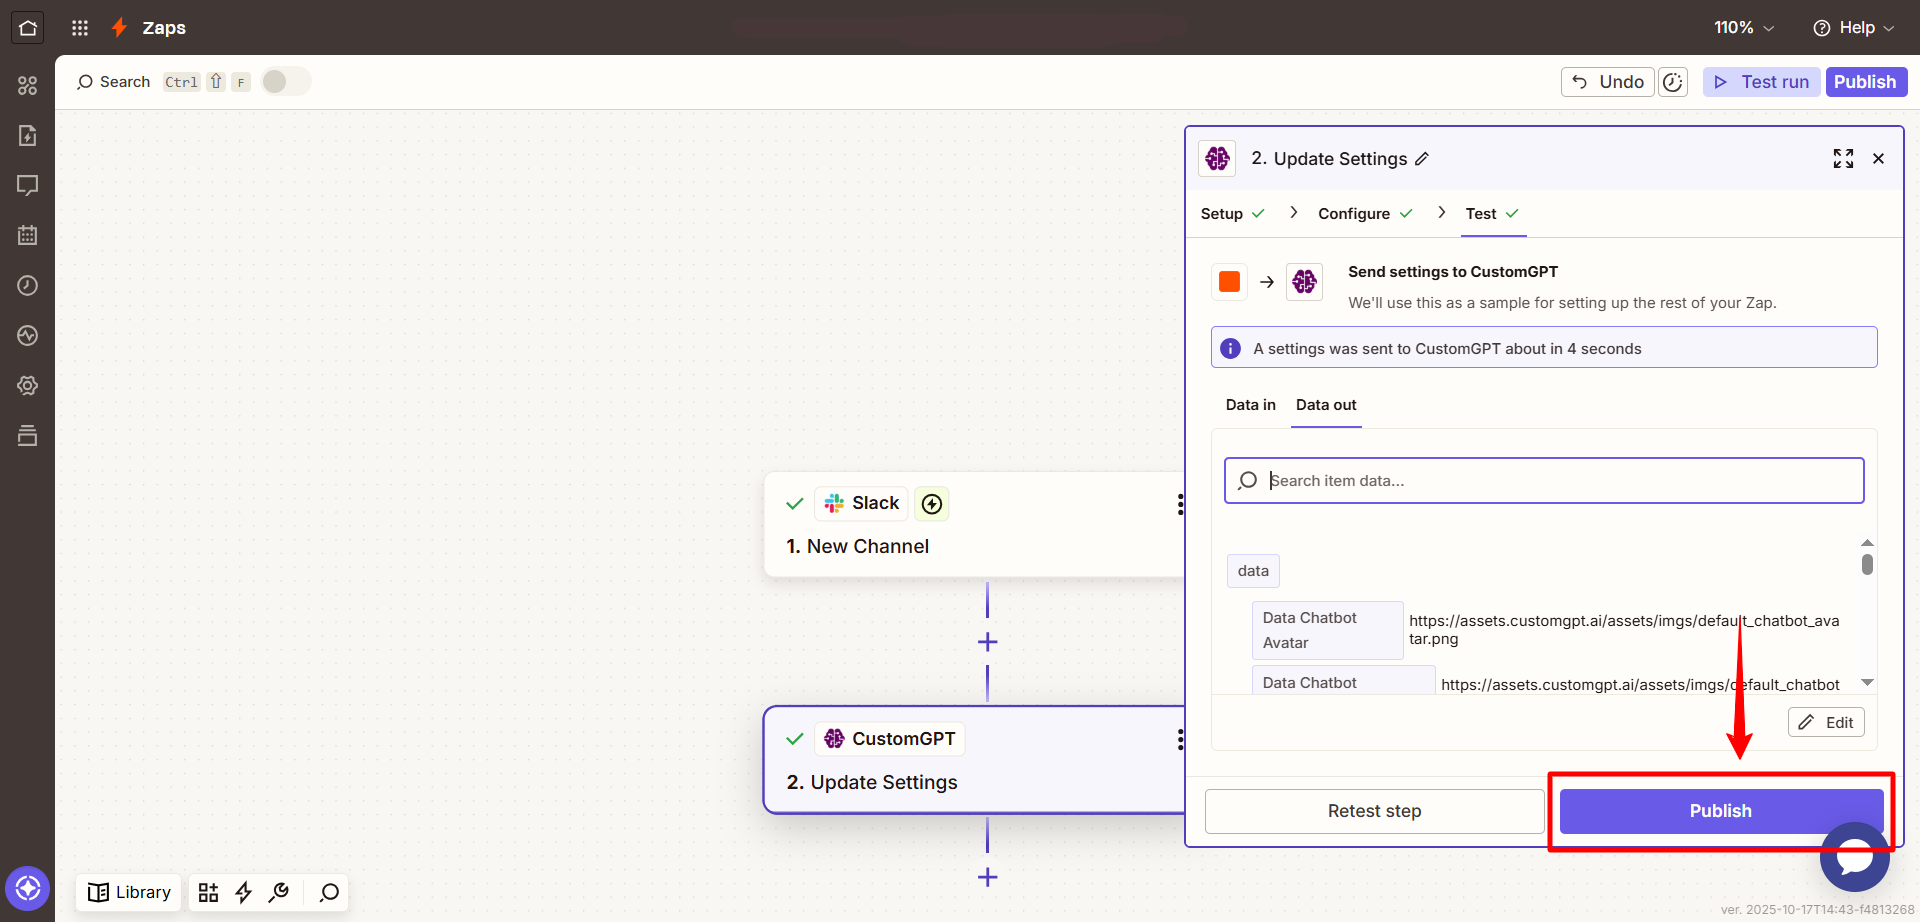Add a step between Slack and CustomGPT

[987, 642]
